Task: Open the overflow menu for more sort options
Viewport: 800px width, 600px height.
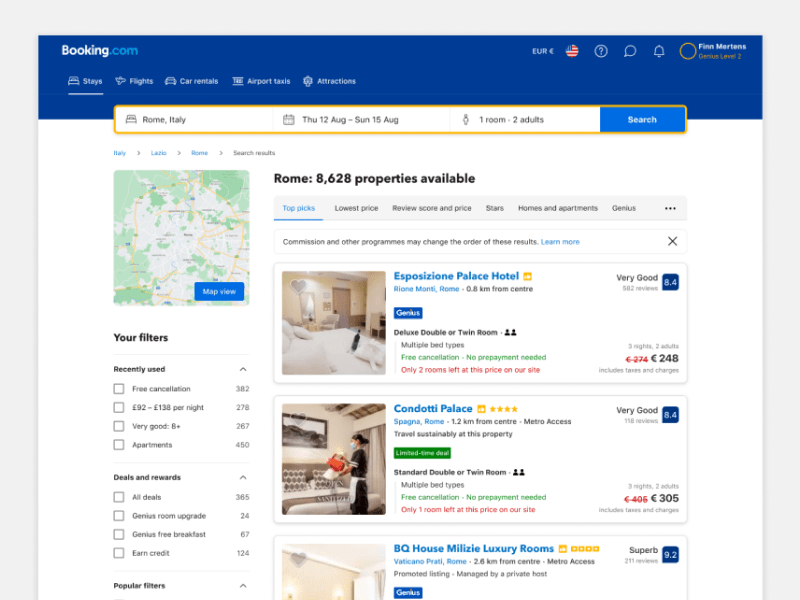Action: pyautogui.click(x=669, y=207)
